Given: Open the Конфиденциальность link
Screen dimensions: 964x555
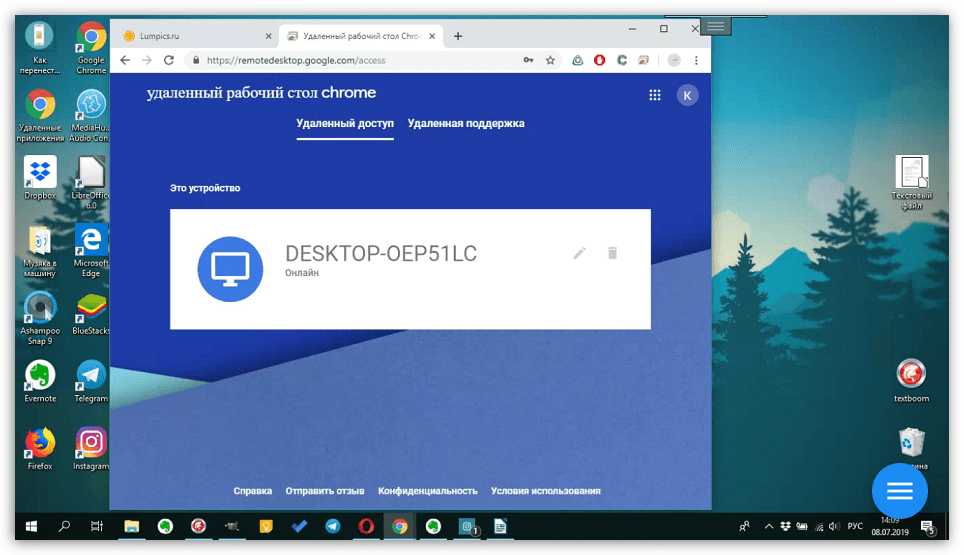Looking at the screenshot, I should point(427,491).
